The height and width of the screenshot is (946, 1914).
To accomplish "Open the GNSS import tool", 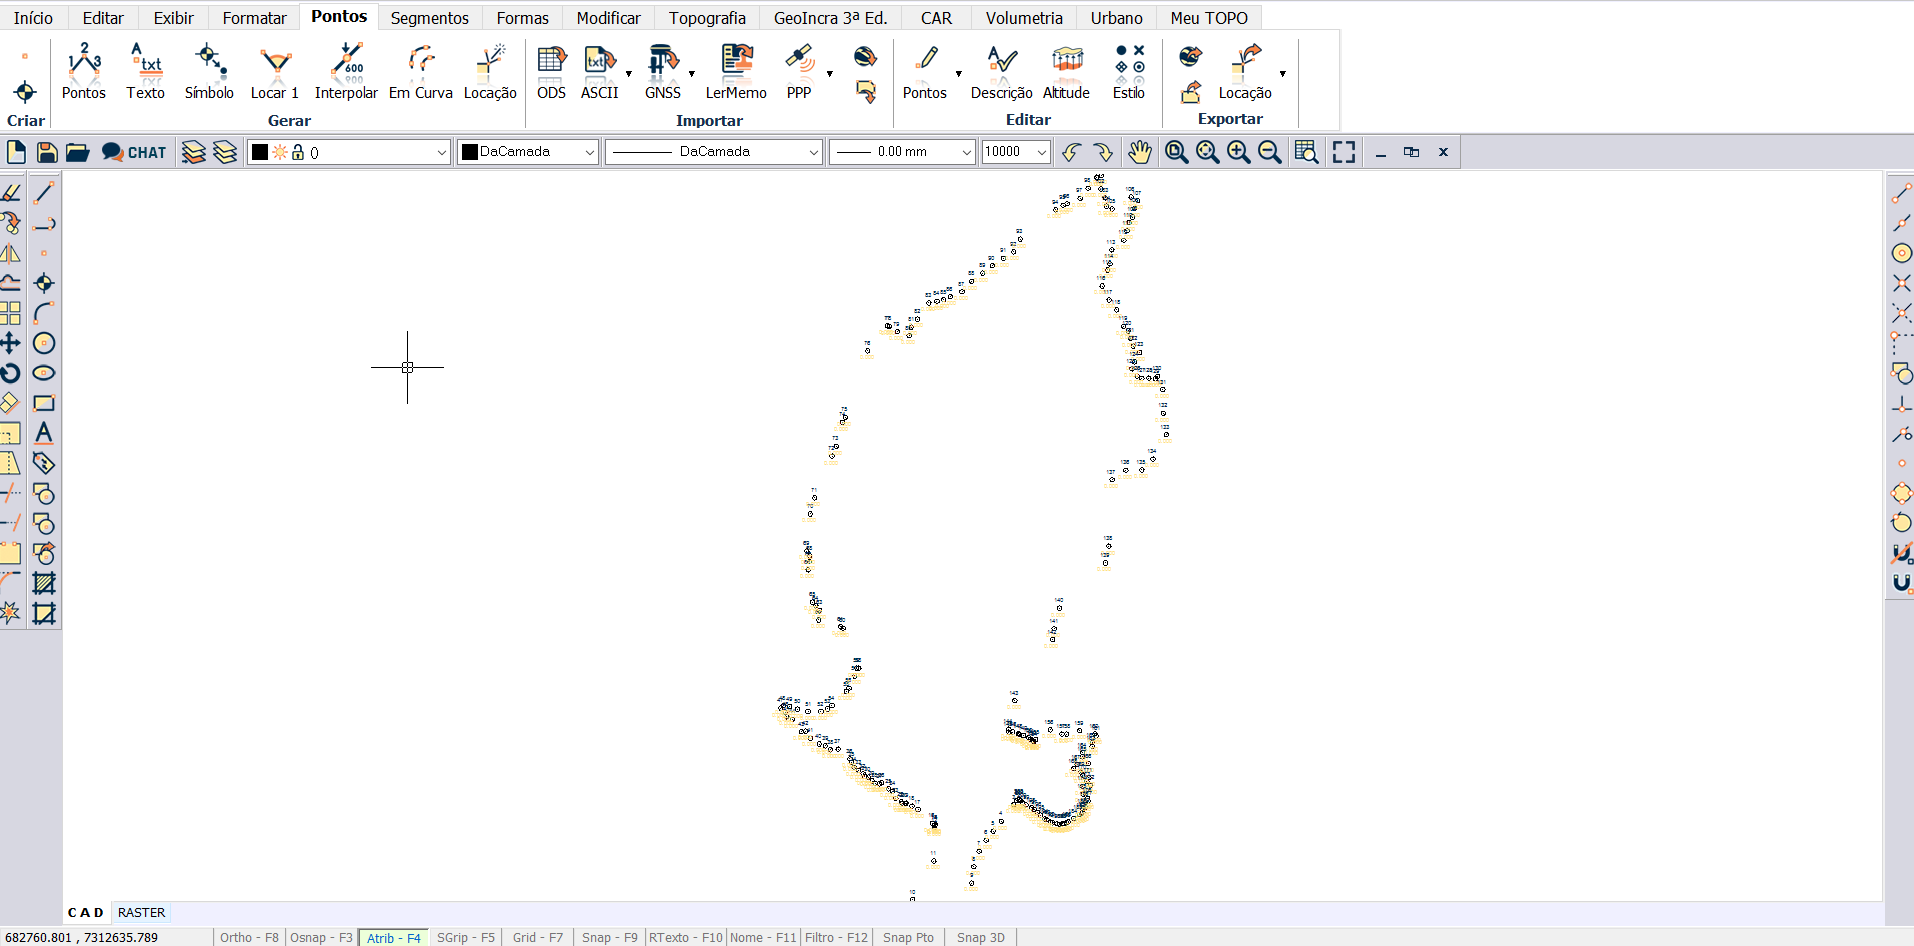I will 662,70.
